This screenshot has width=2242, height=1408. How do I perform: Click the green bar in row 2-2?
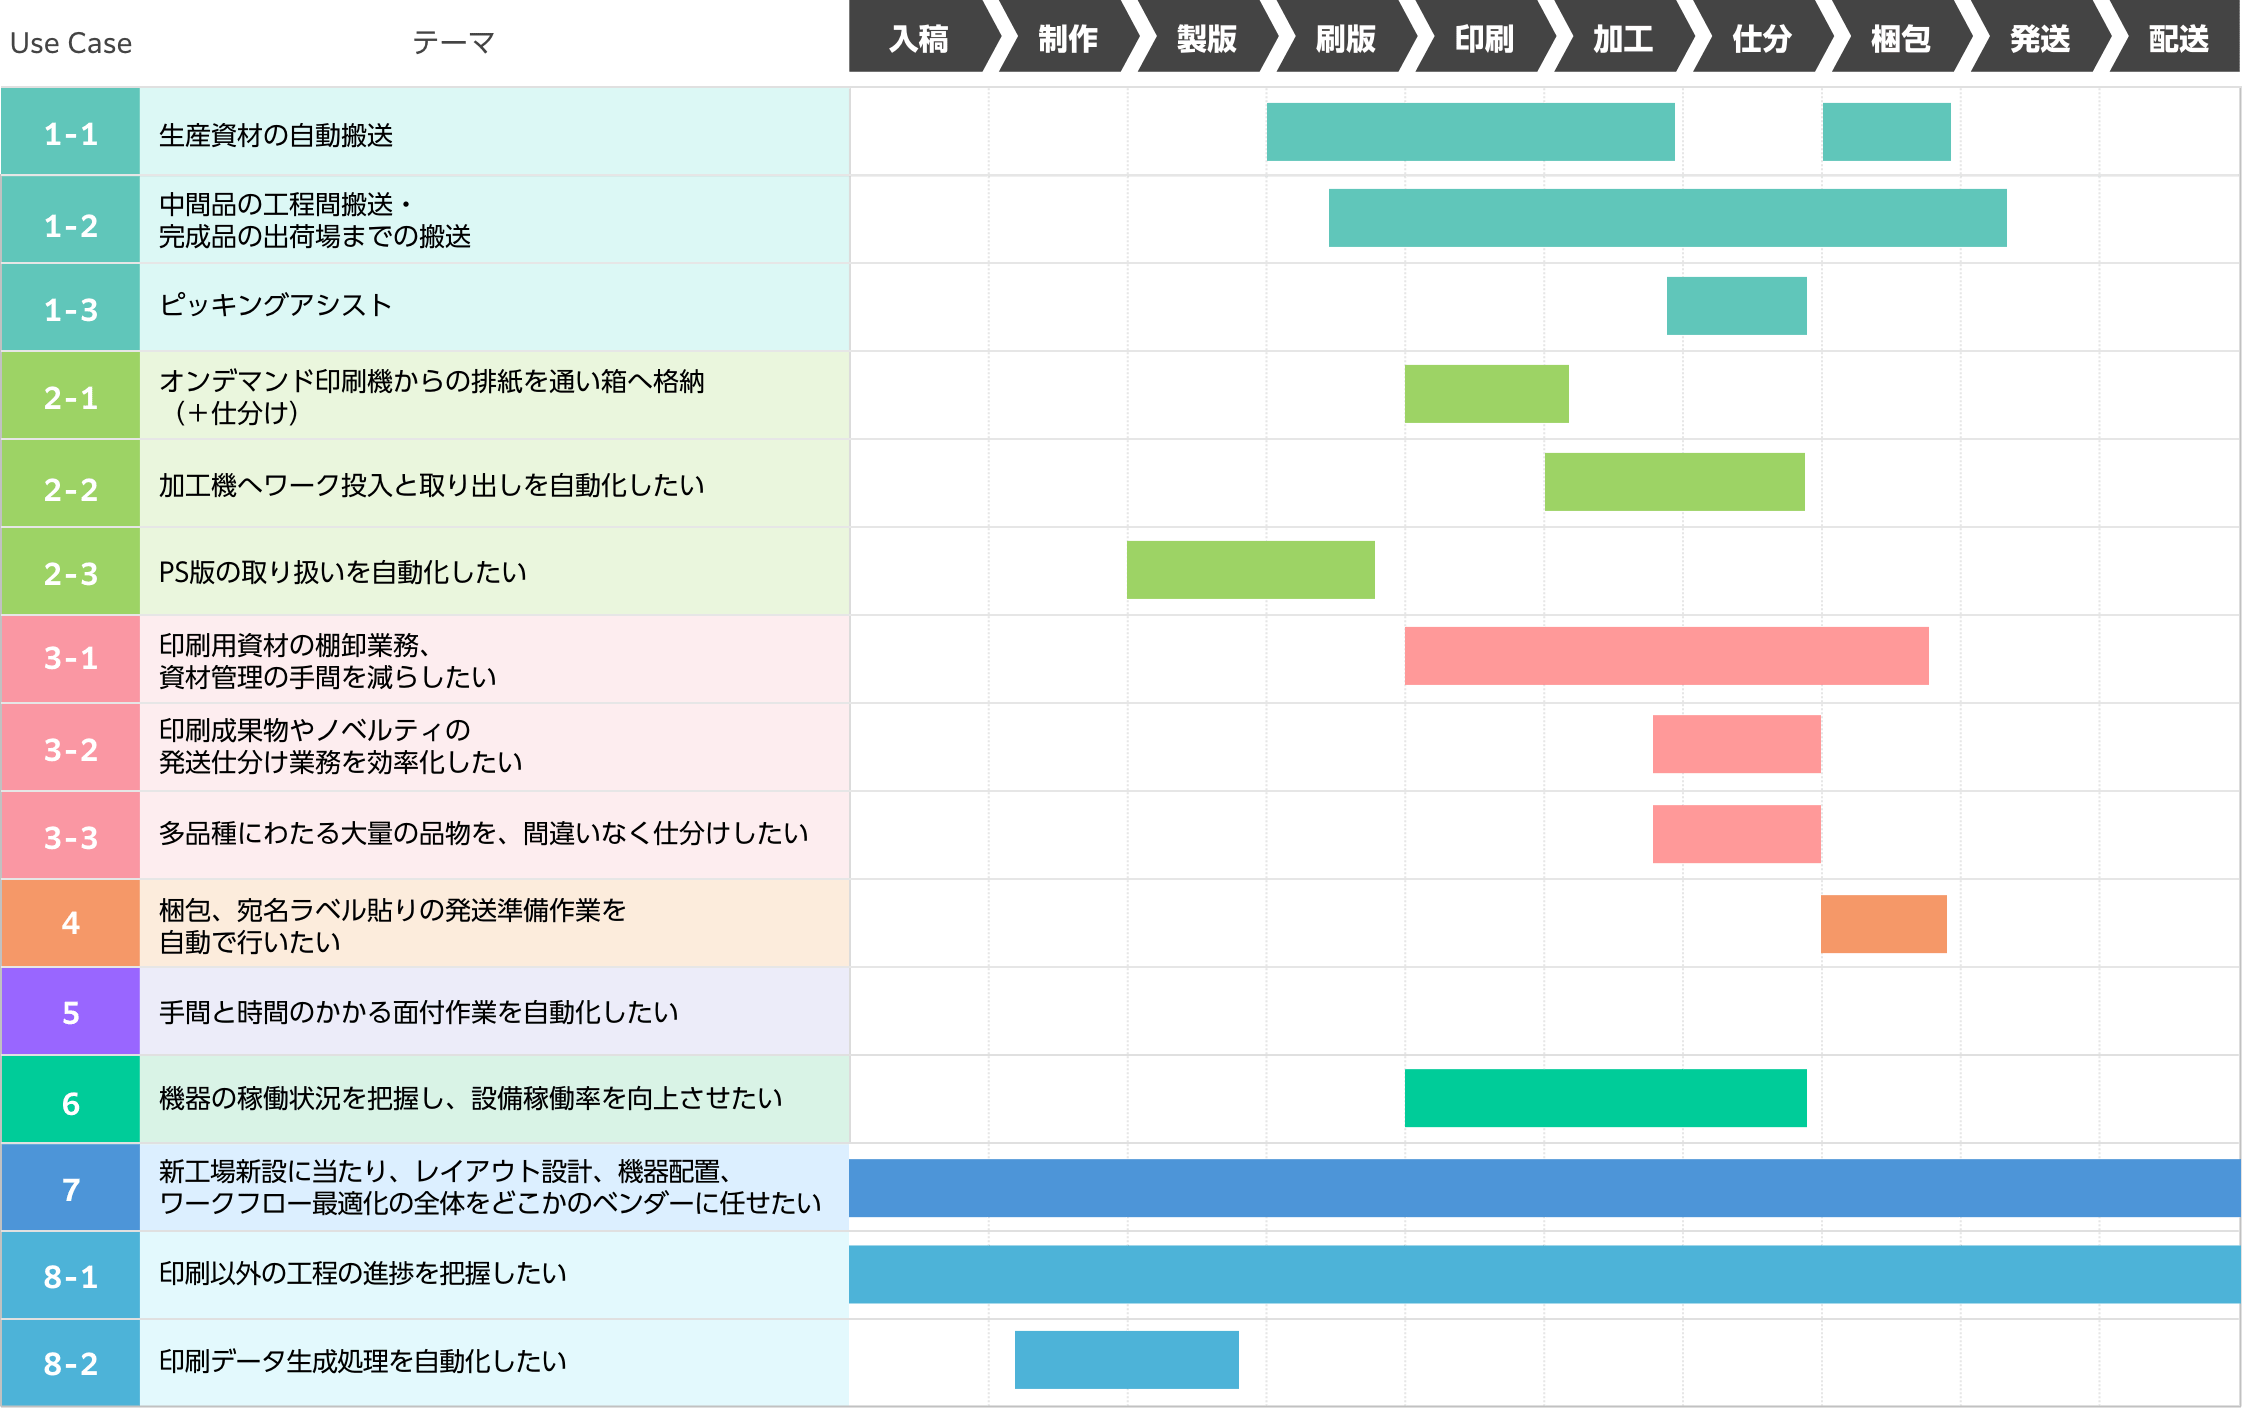1674,482
